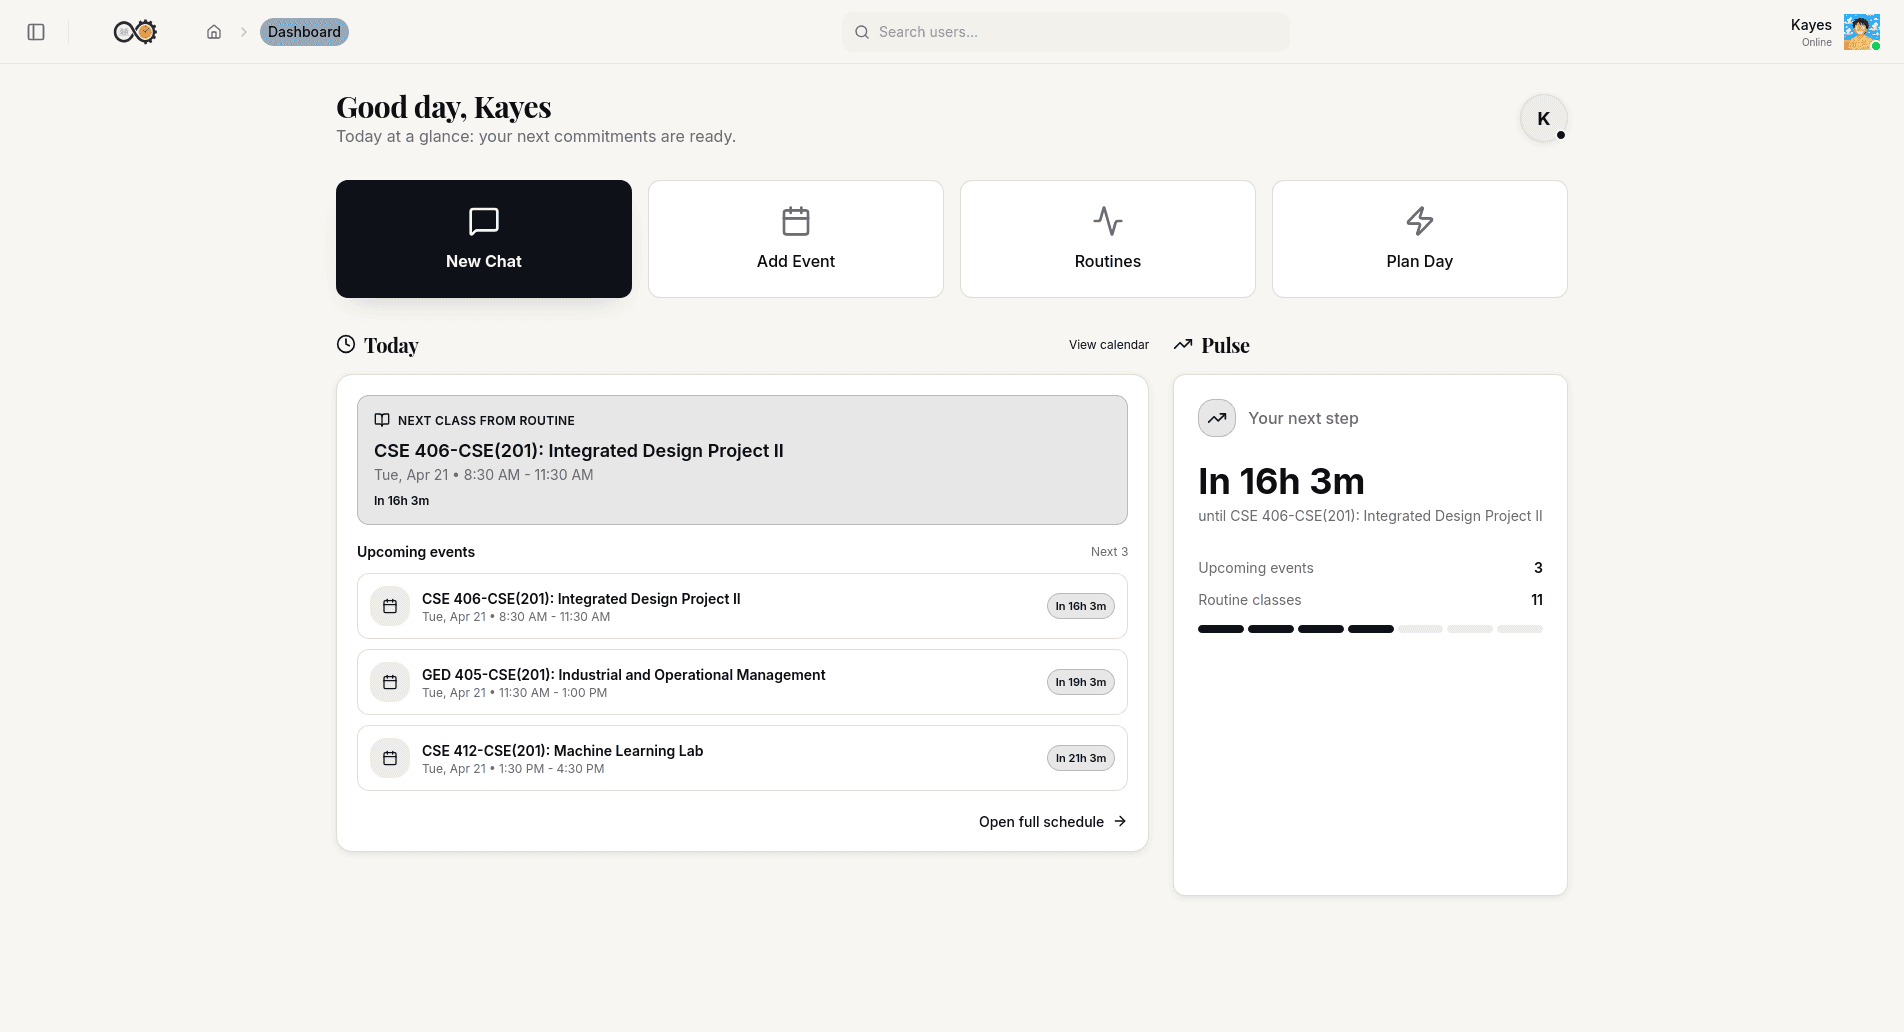Viewport: 1904px width, 1032px height.
Task: Open the View calendar link
Action: 1109,345
